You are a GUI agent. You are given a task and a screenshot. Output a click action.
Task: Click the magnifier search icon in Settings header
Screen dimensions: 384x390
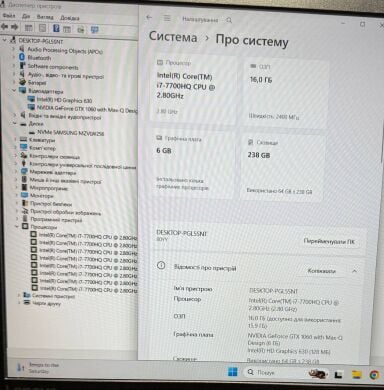(x=229, y=20)
